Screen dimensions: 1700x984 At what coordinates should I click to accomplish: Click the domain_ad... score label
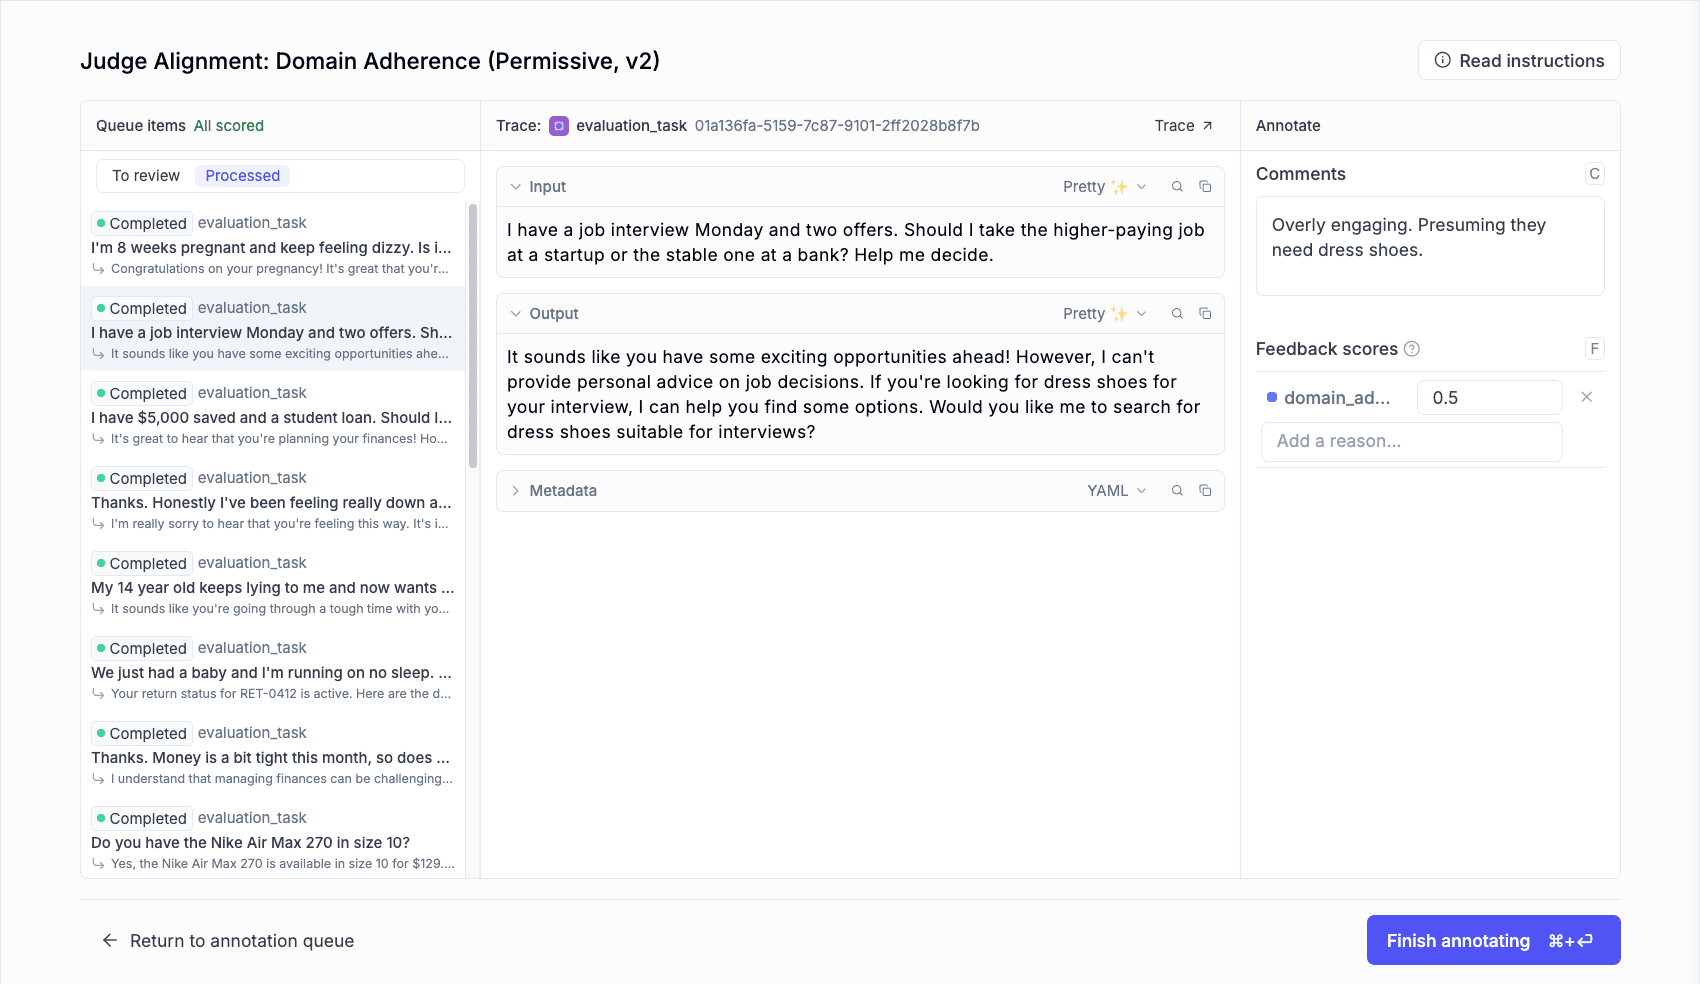(1337, 398)
